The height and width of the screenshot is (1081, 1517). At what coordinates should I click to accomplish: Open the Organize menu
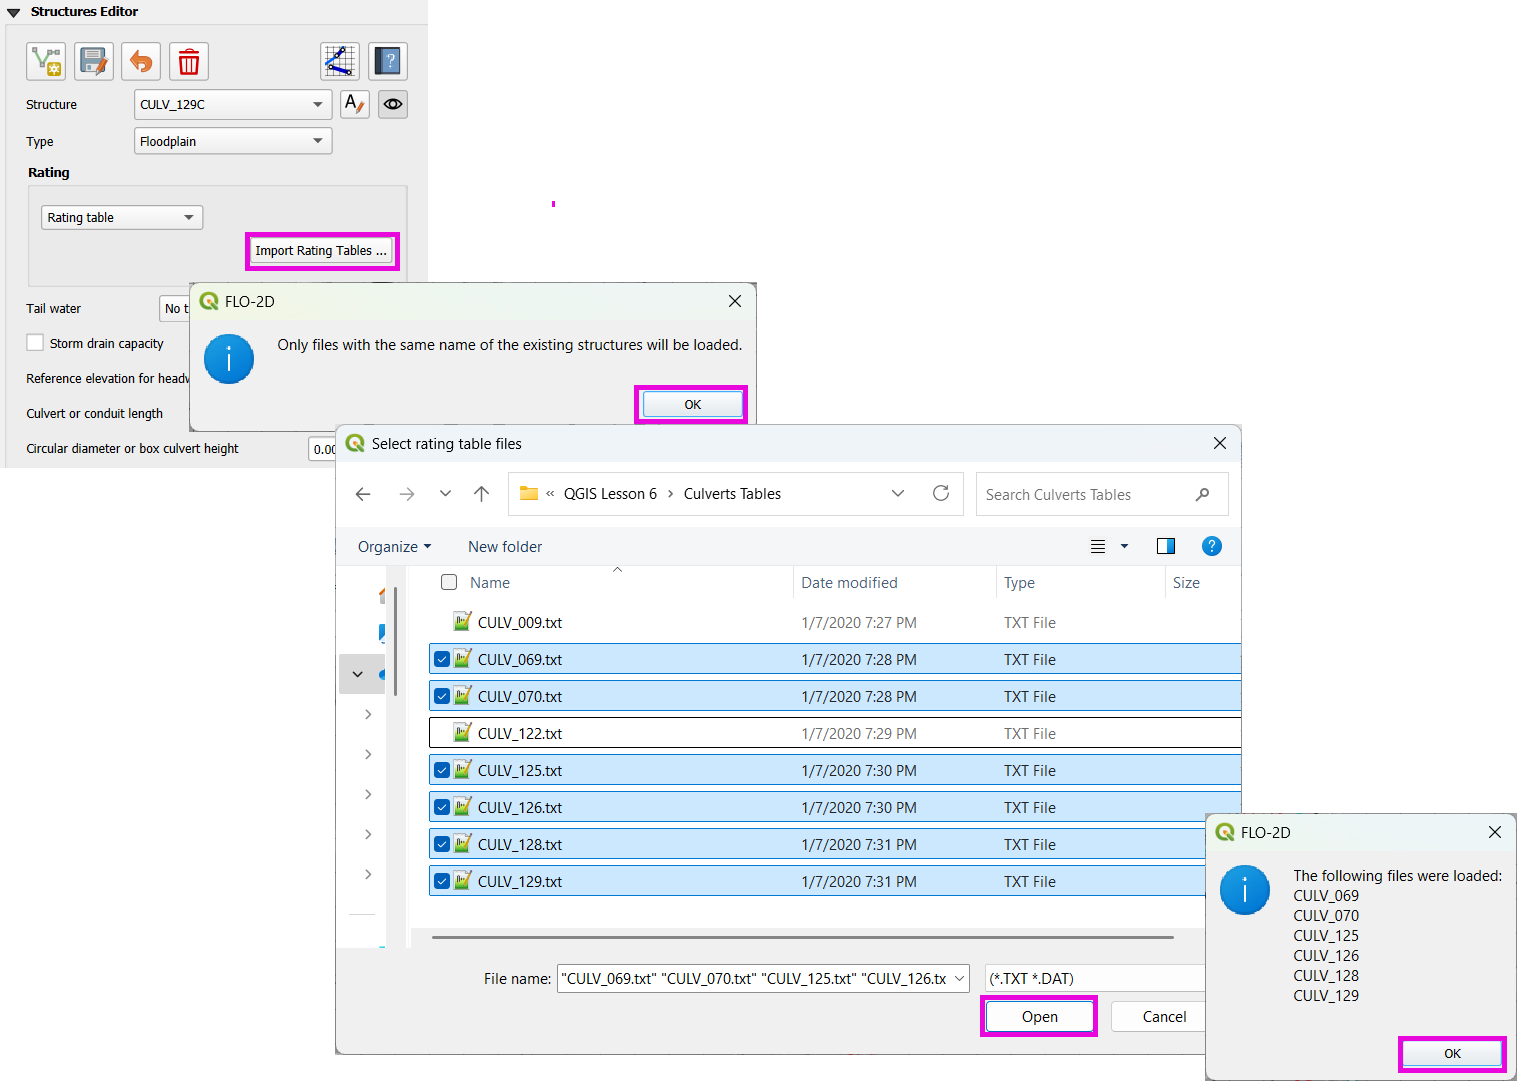[x=394, y=547]
